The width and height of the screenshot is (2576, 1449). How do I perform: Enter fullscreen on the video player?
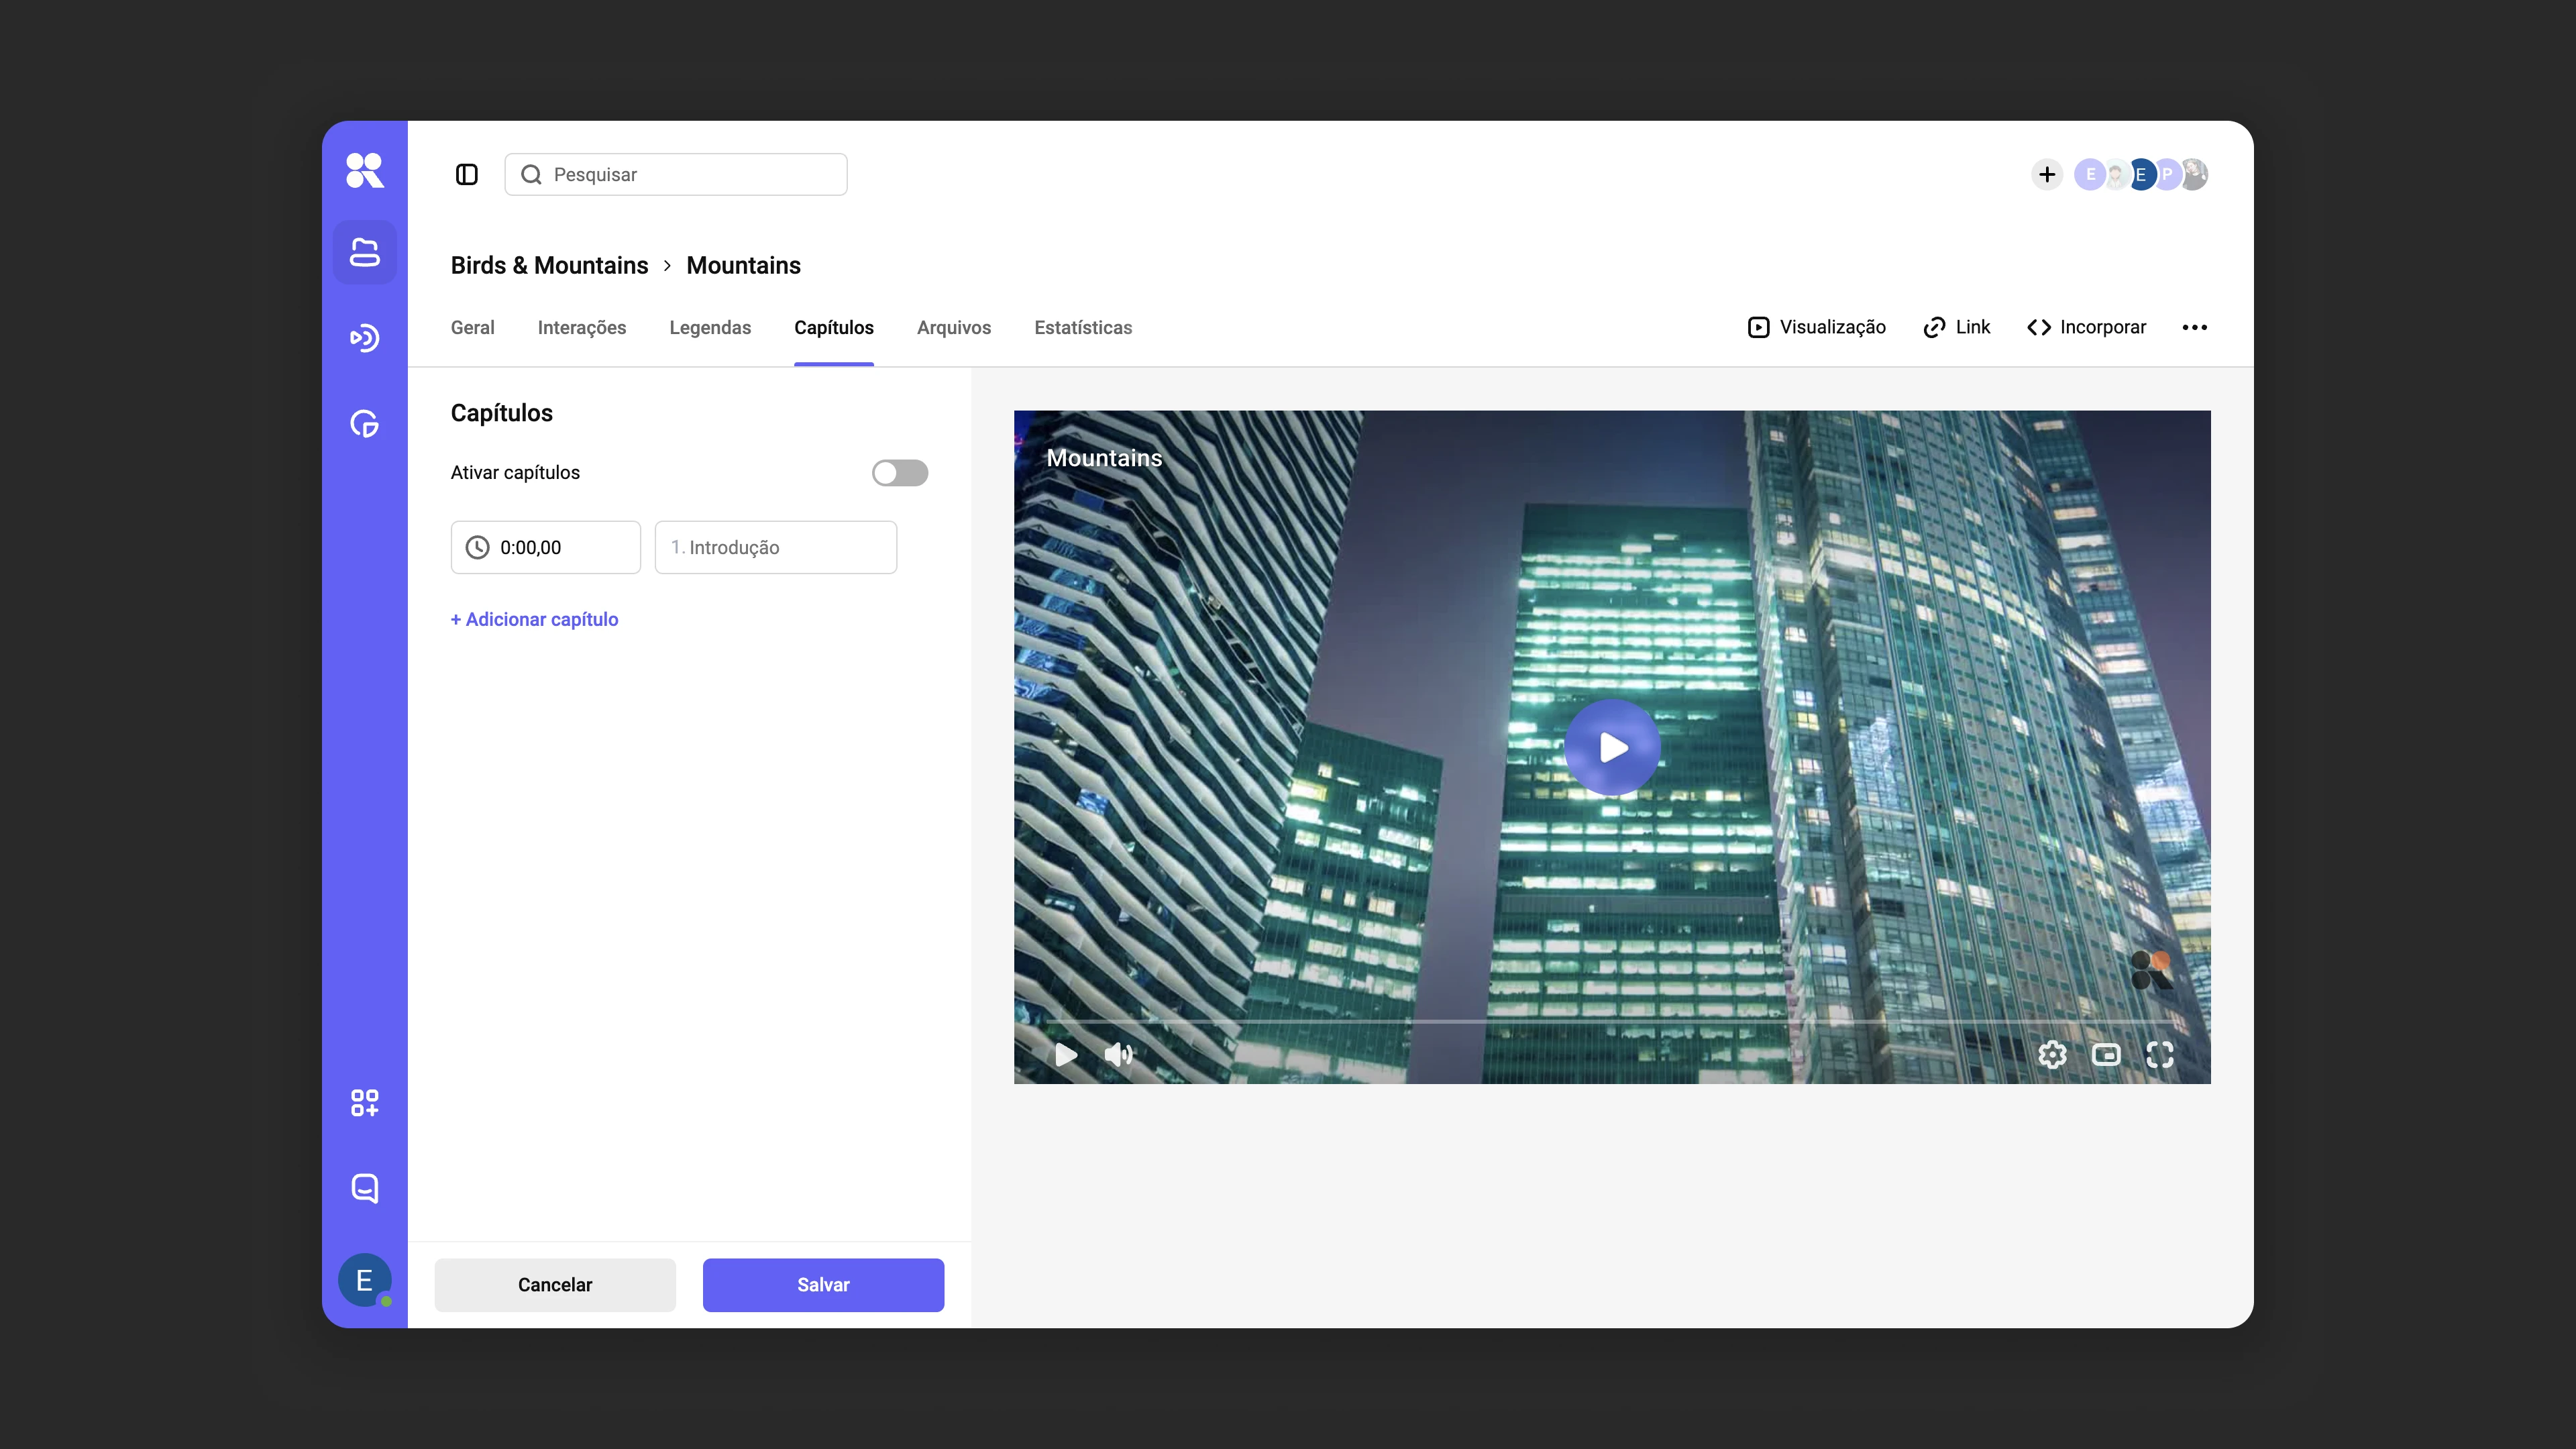click(x=2160, y=1054)
